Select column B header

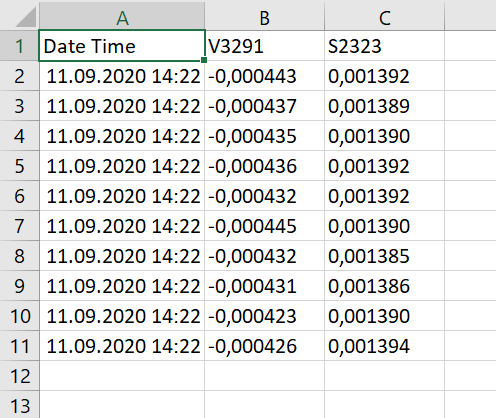click(x=264, y=16)
